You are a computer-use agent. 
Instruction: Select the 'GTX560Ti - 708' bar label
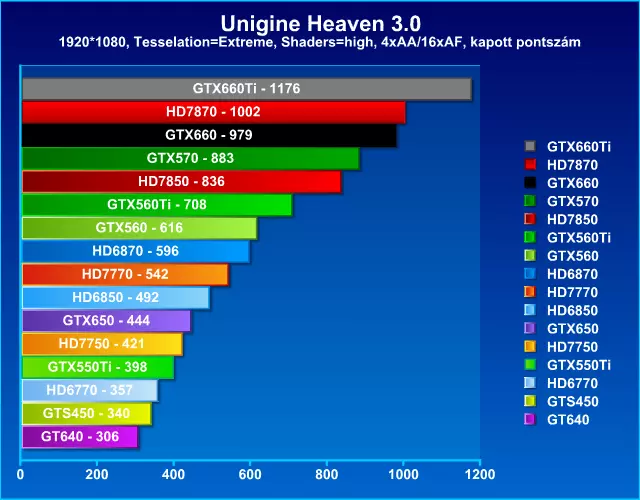[x=157, y=204]
